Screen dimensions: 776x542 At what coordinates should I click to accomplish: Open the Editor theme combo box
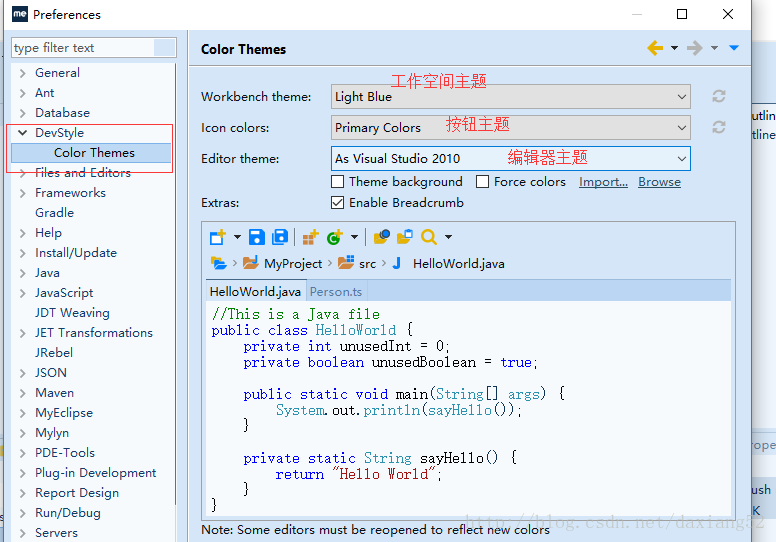pyautogui.click(x=511, y=159)
